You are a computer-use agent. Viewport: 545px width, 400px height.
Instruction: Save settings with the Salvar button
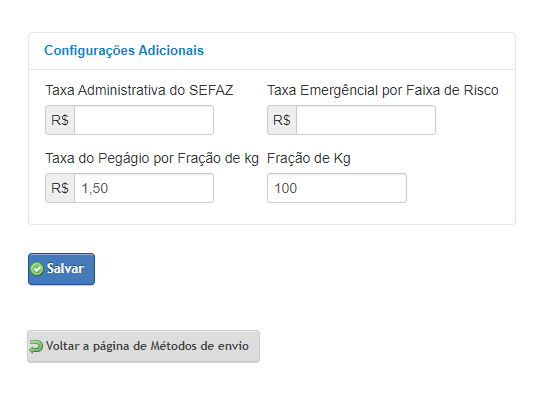coord(61,269)
